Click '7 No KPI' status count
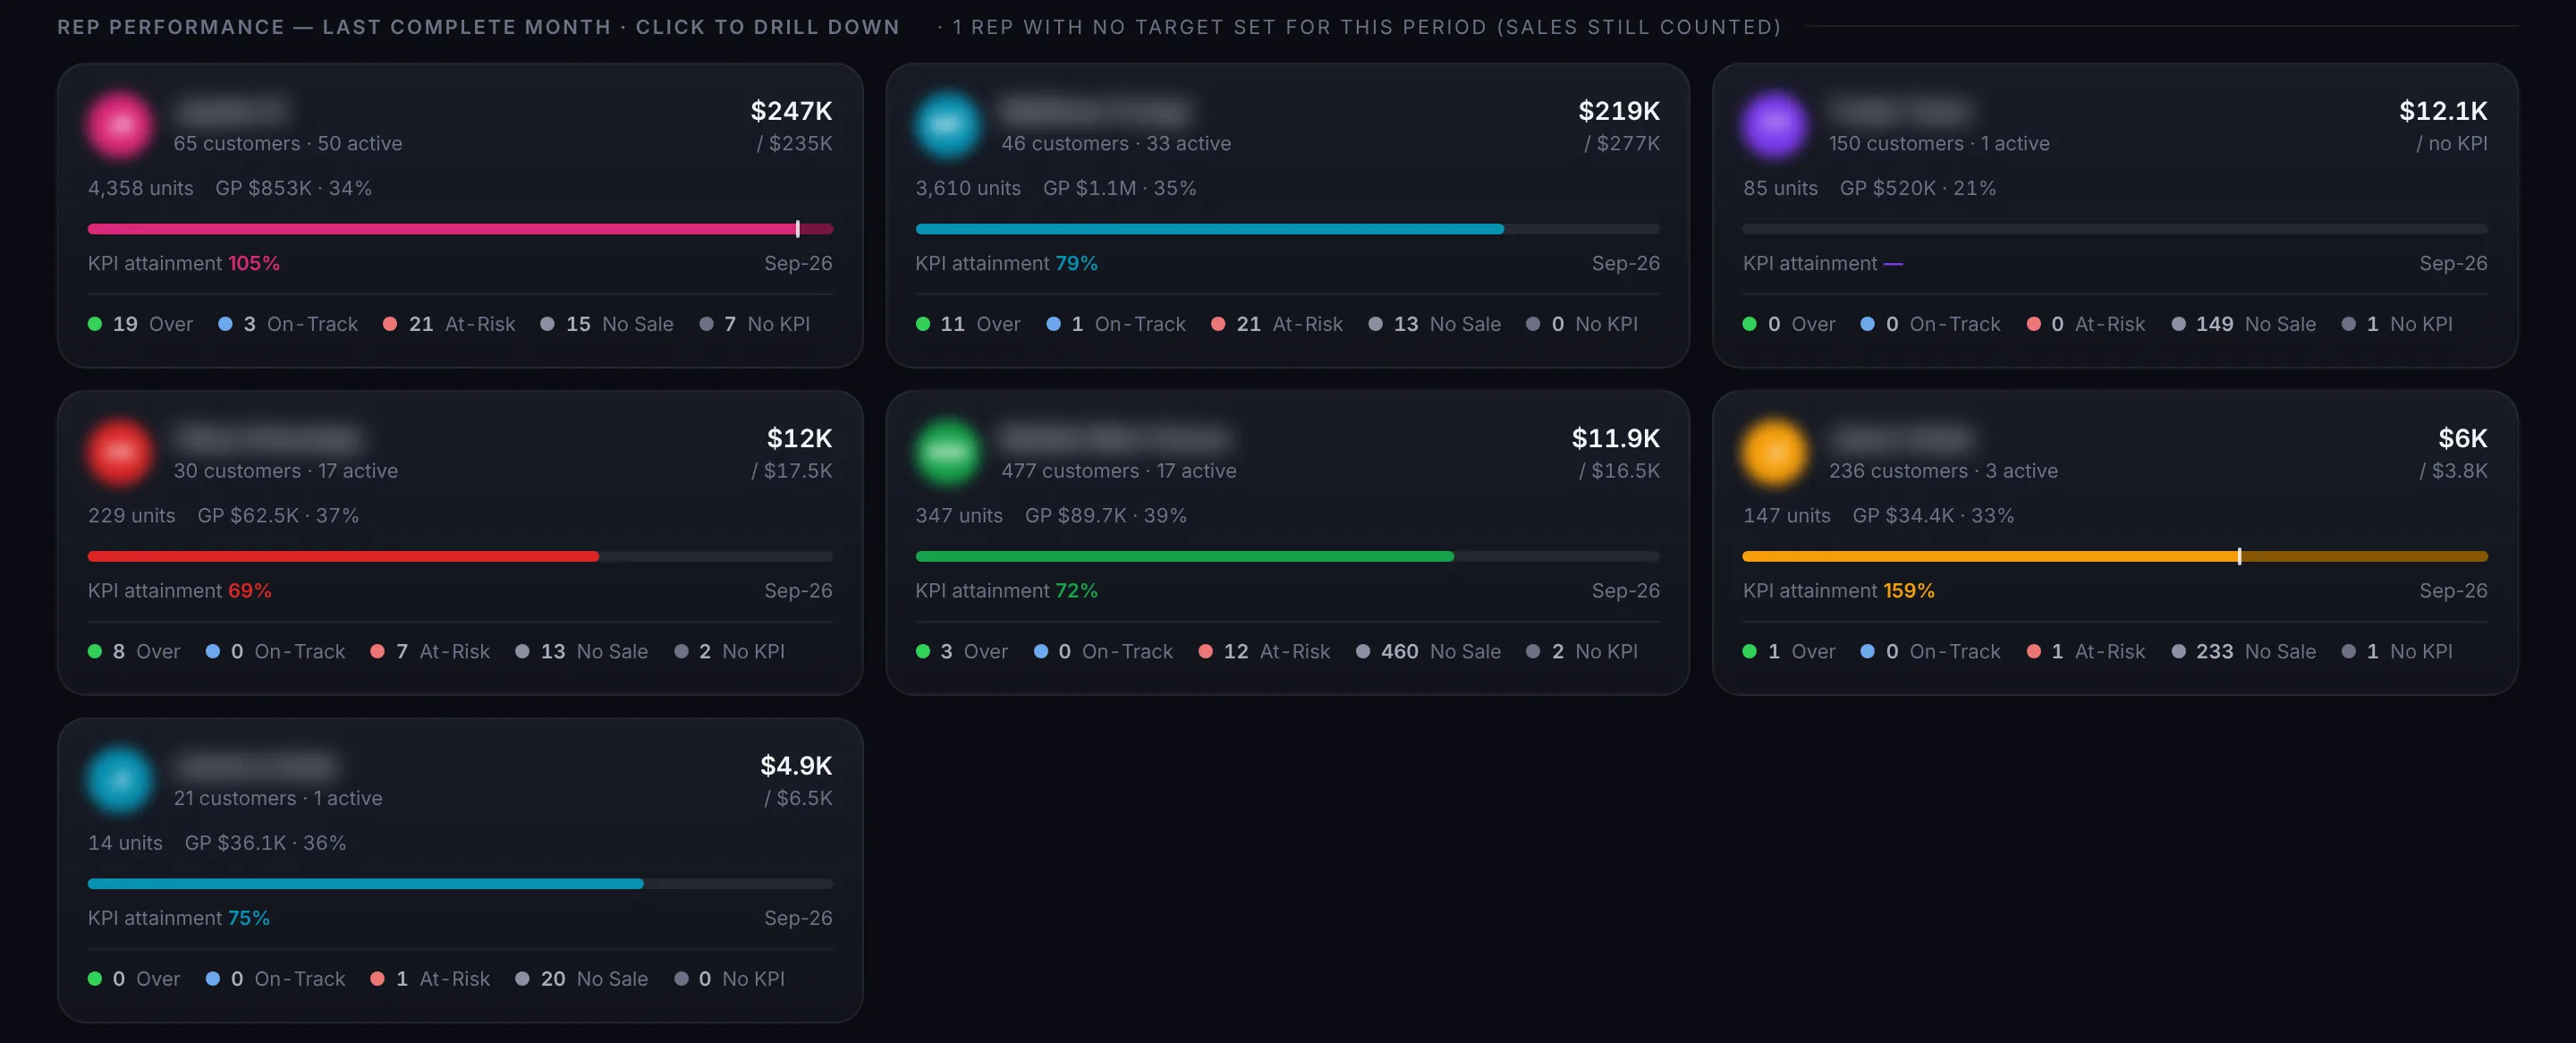 (754, 324)
